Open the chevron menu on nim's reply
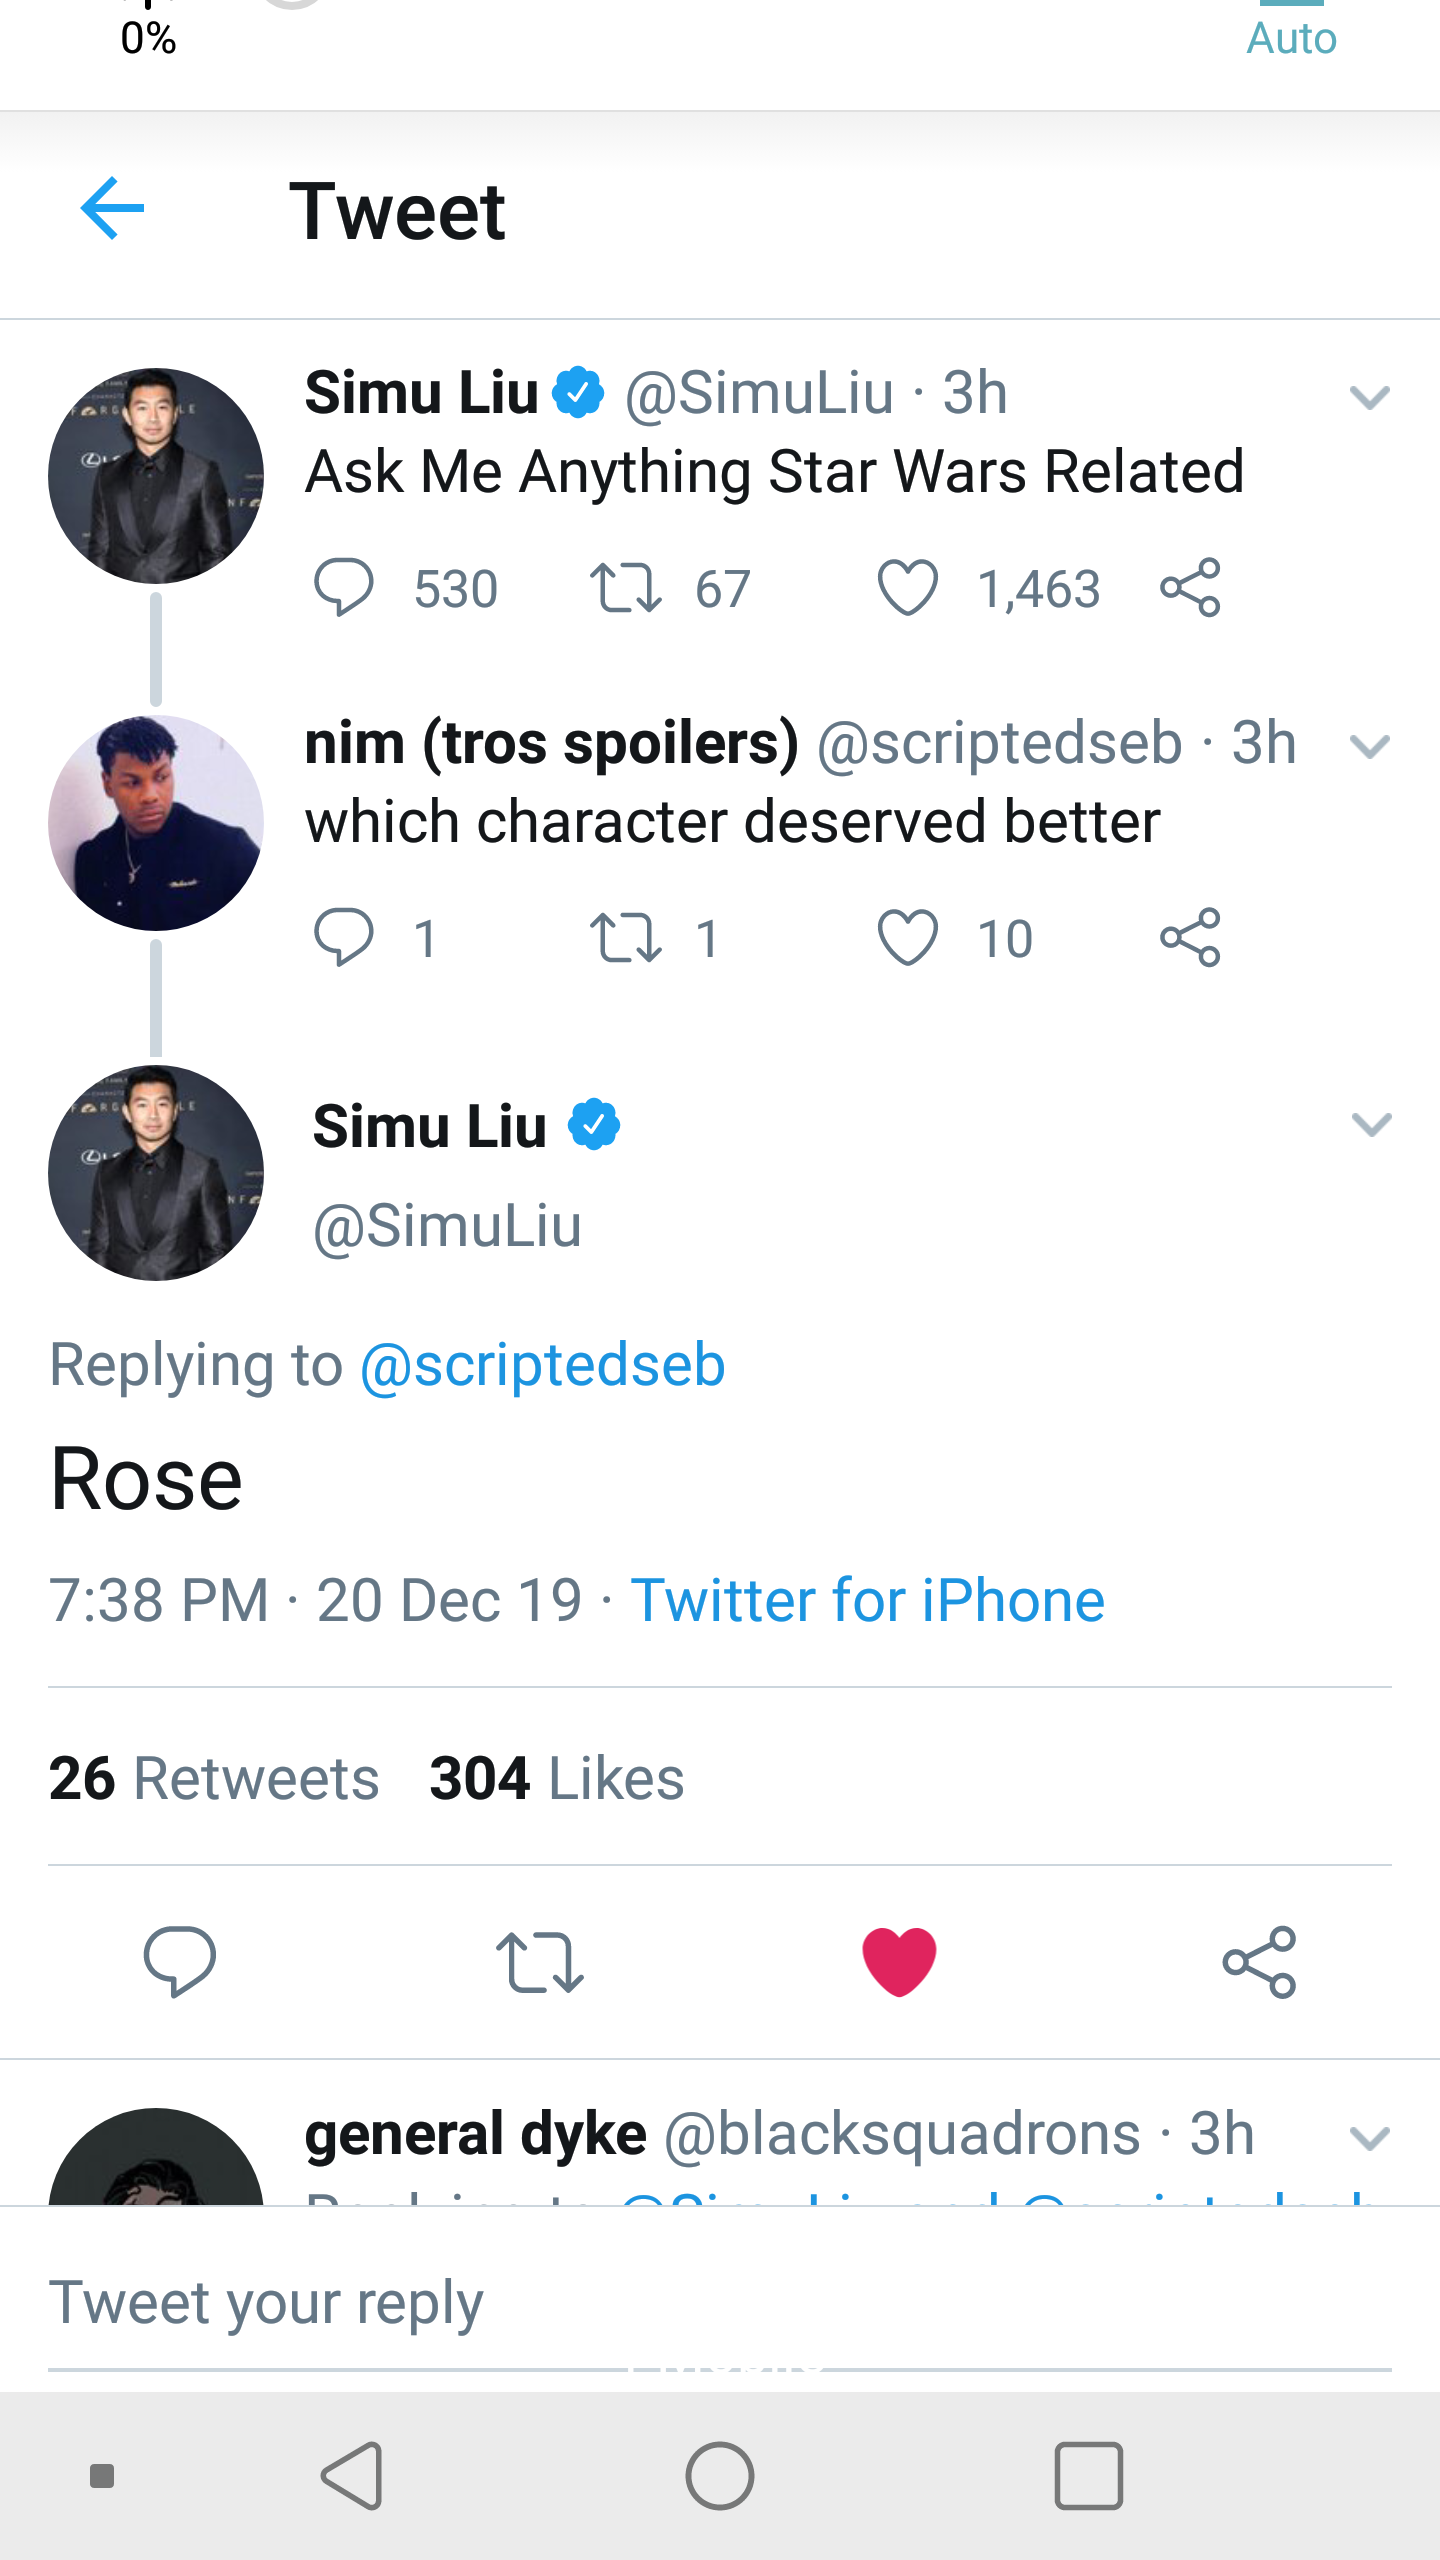Image resolution: width=1440 pixels, height=2560 pixels. click(1371, 745)
